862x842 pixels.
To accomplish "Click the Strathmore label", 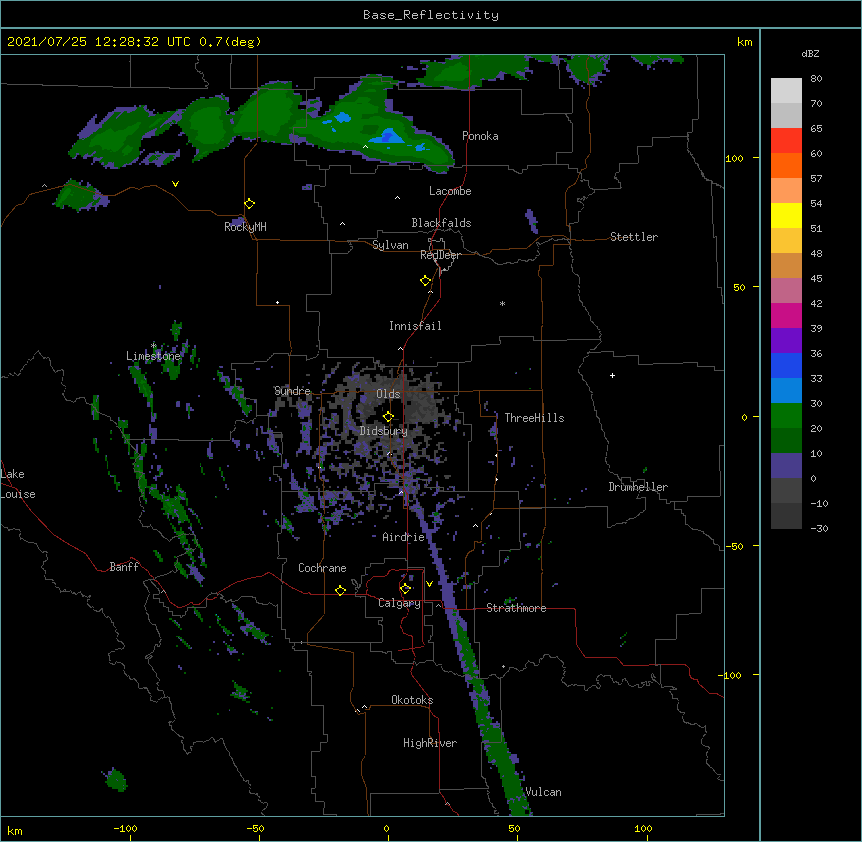I will (x=516, y=608).
